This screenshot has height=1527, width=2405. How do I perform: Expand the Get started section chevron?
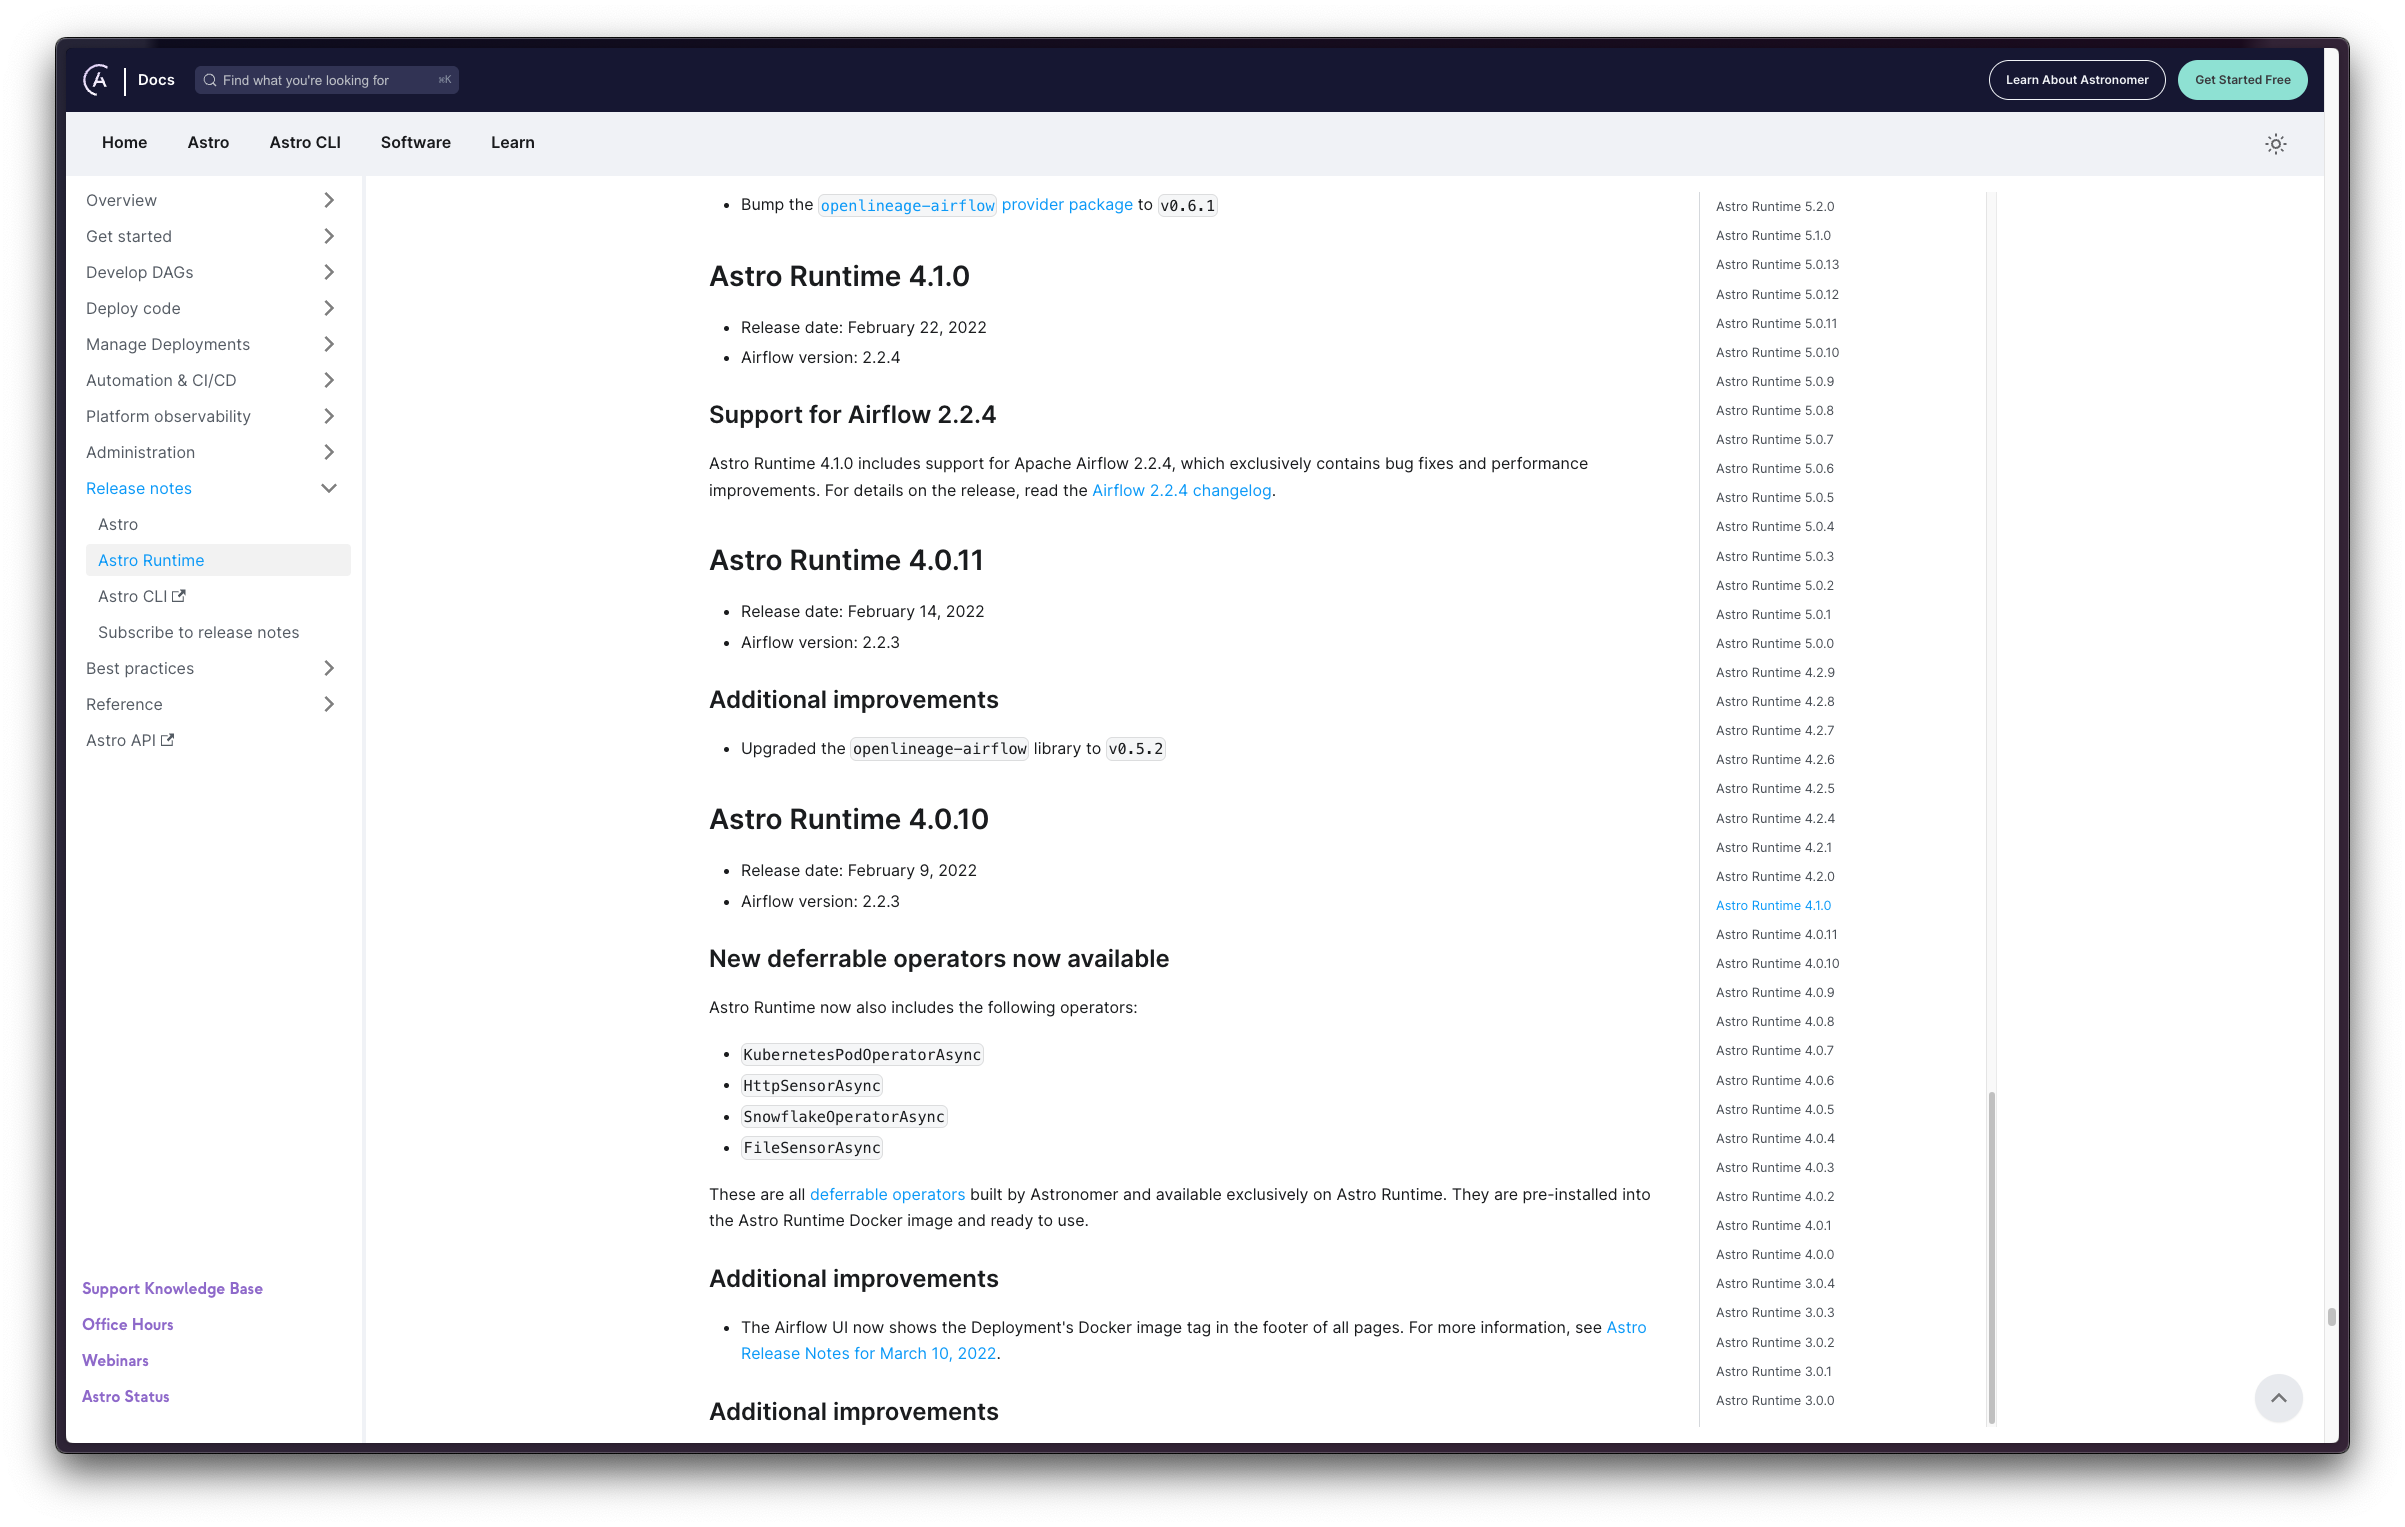[329, 236]
